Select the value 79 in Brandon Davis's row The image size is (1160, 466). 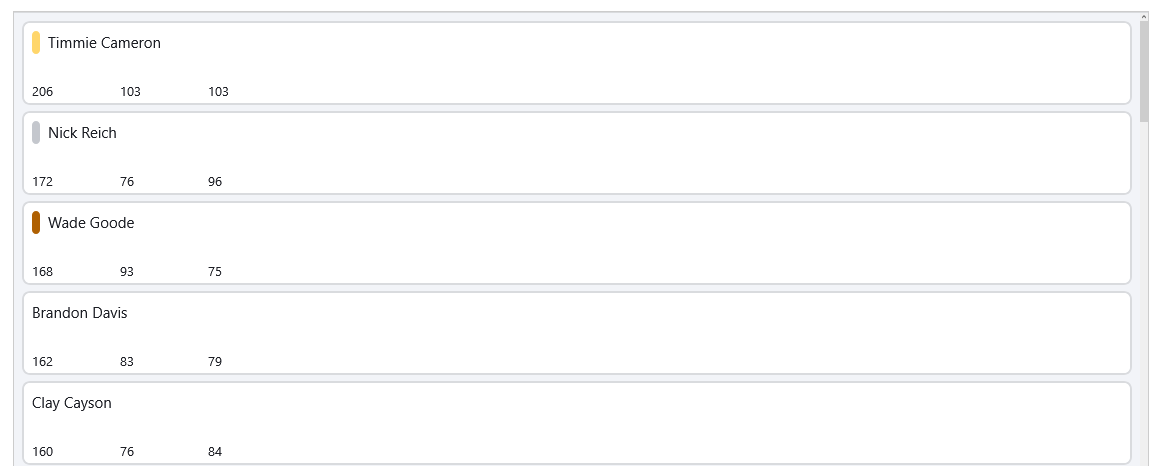click(x=215, y=362)
